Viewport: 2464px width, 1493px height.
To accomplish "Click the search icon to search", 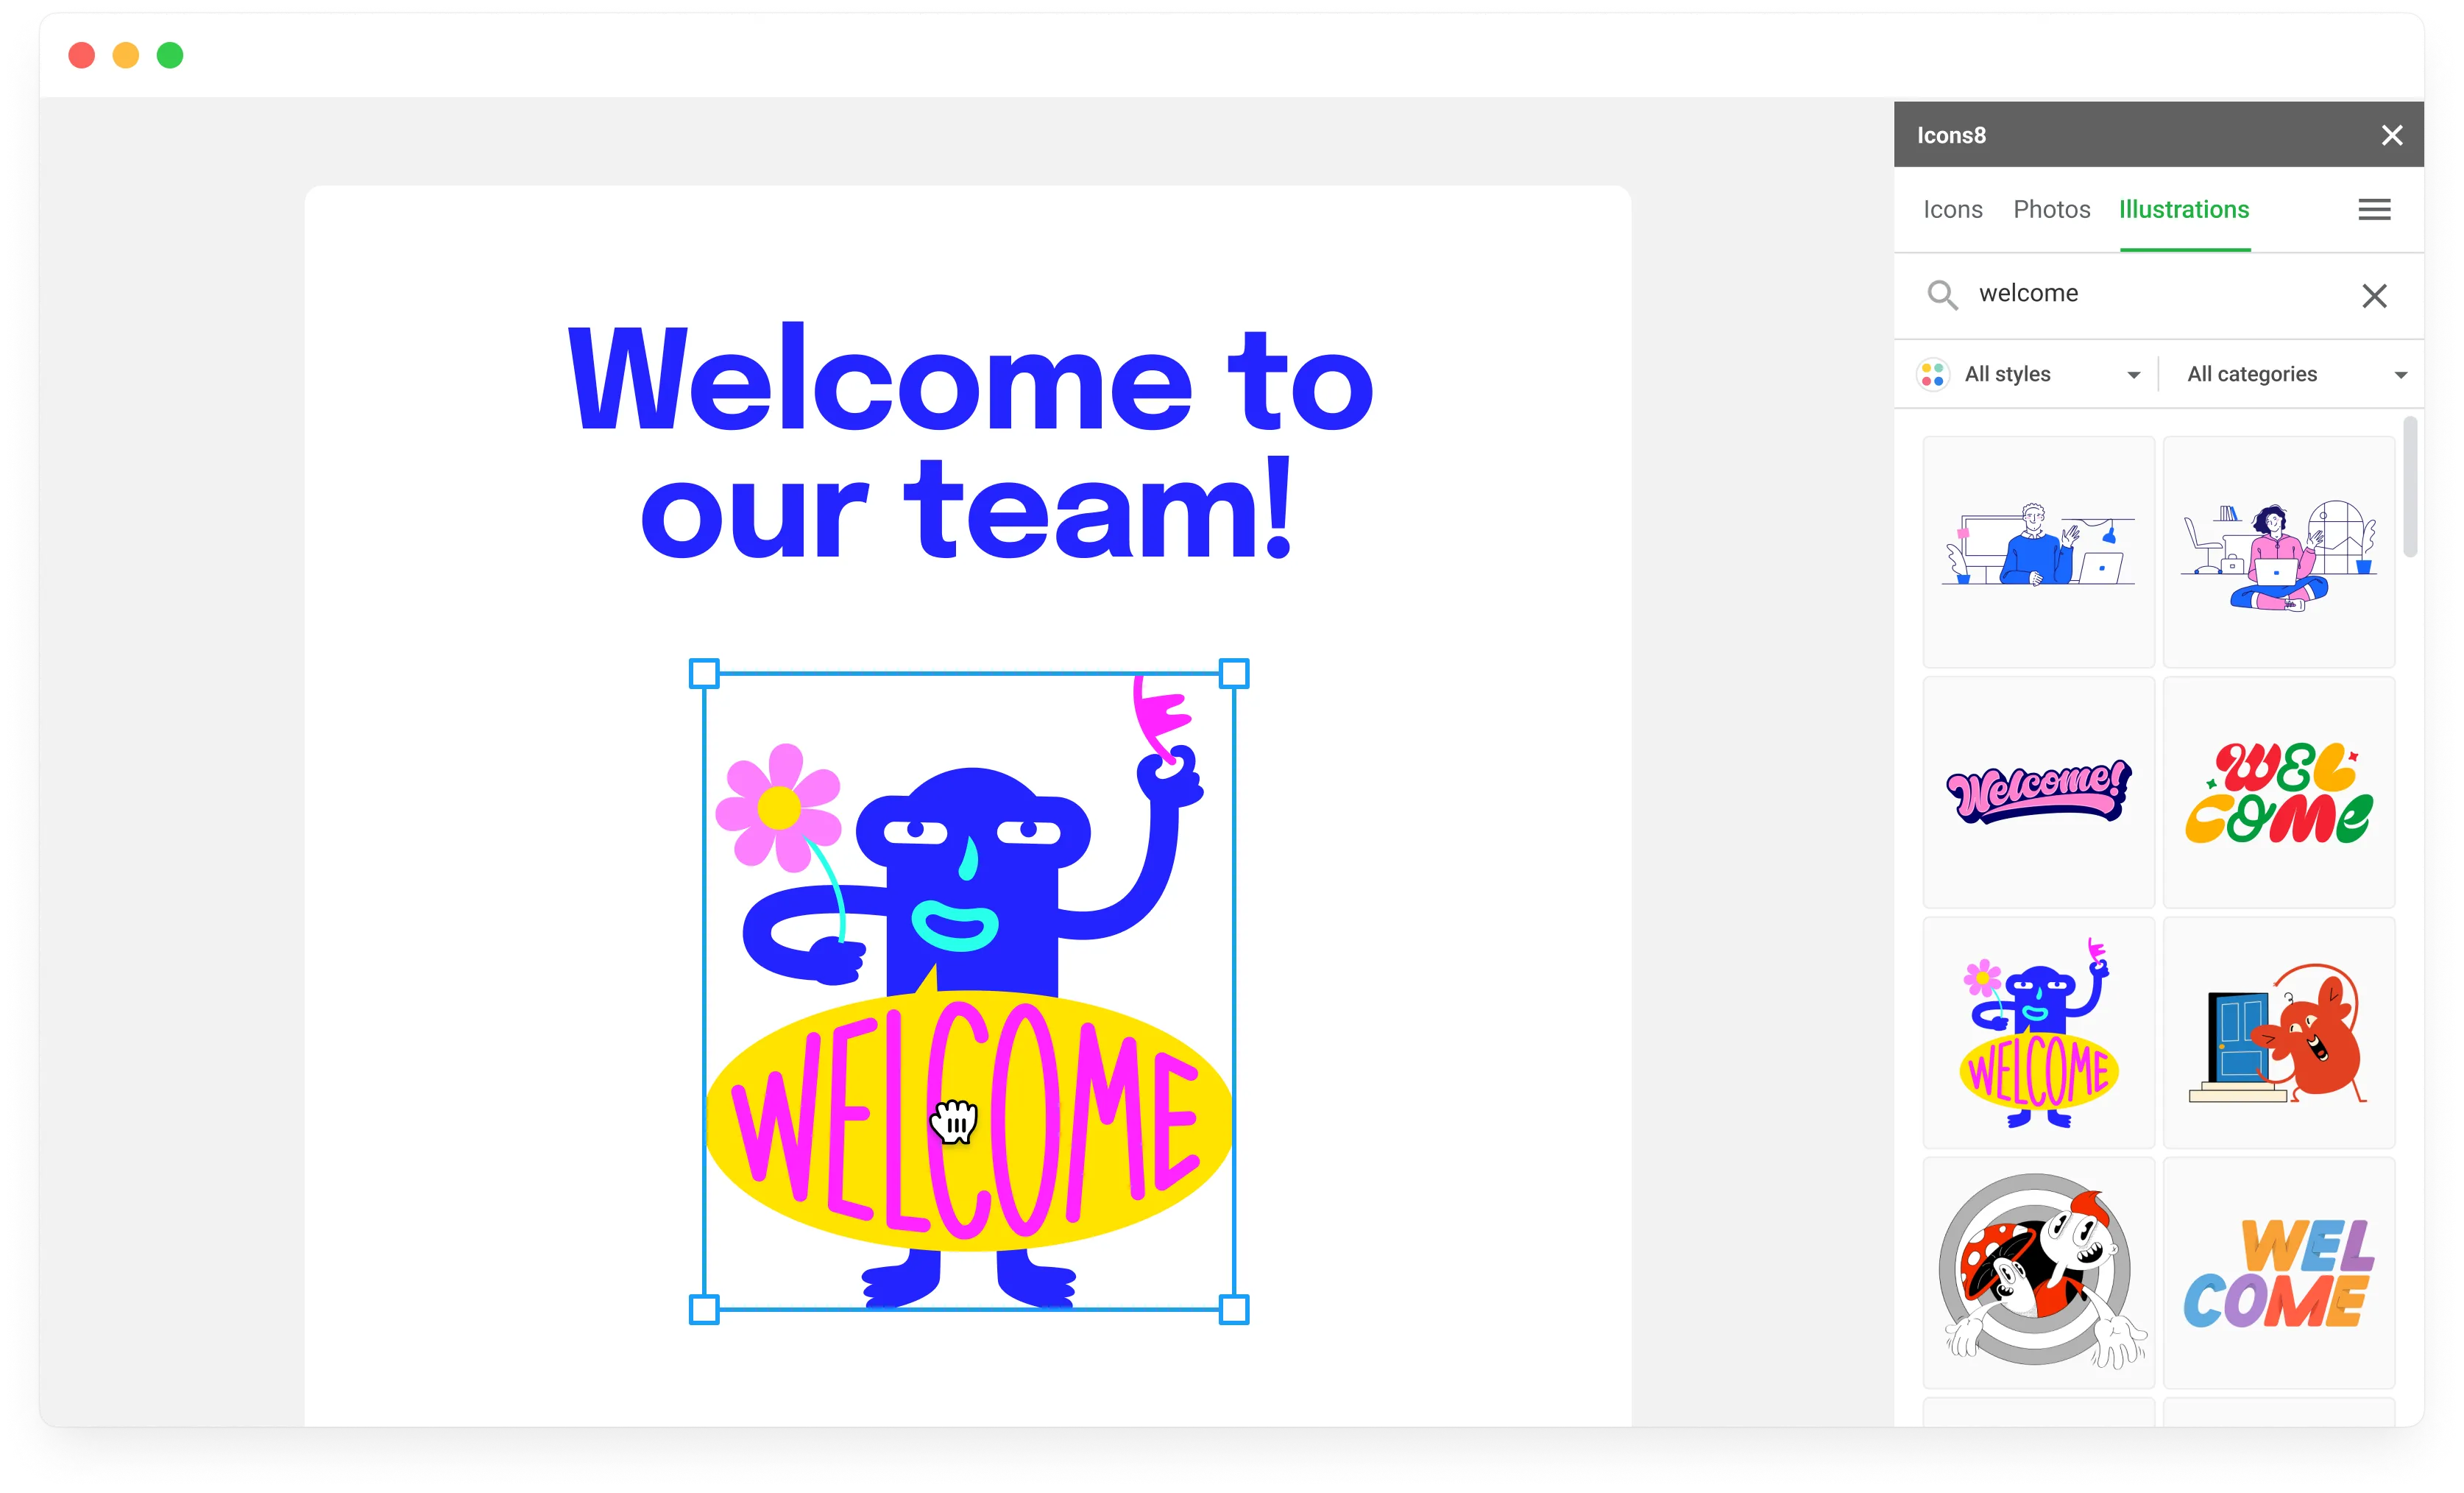I will [1938, 294].
